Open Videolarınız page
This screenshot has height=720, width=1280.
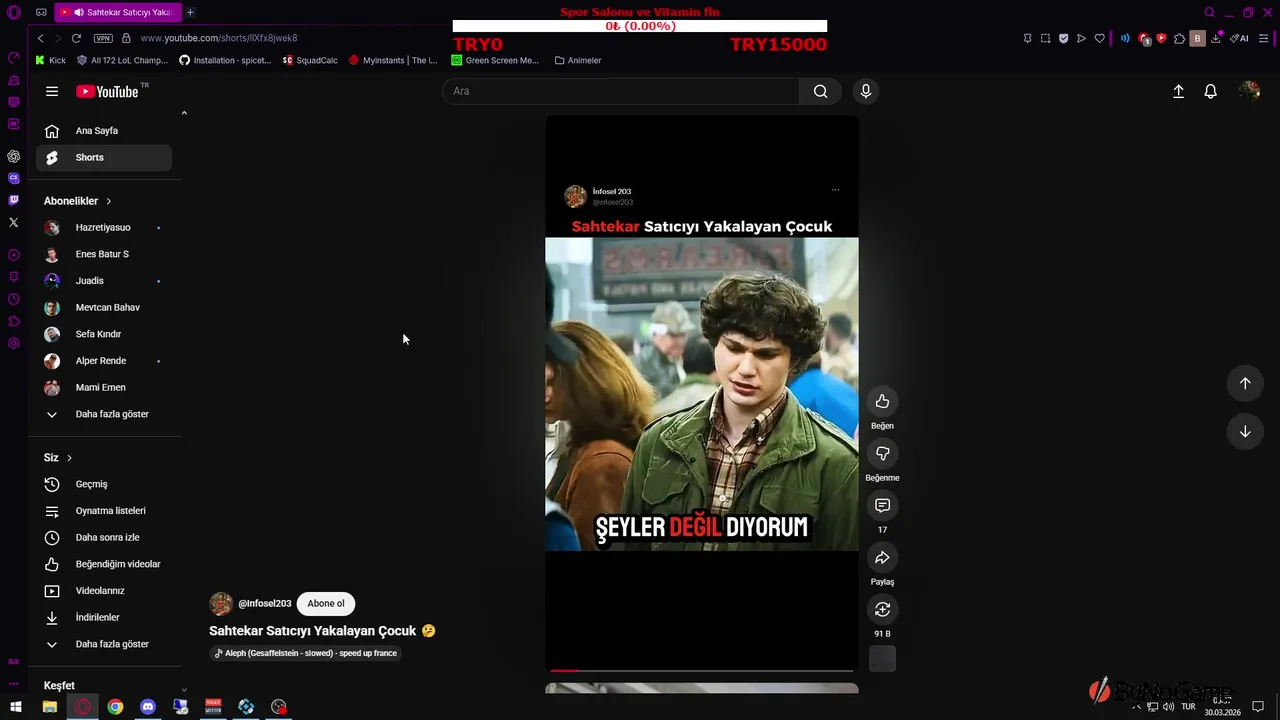[x=104, y=591]
